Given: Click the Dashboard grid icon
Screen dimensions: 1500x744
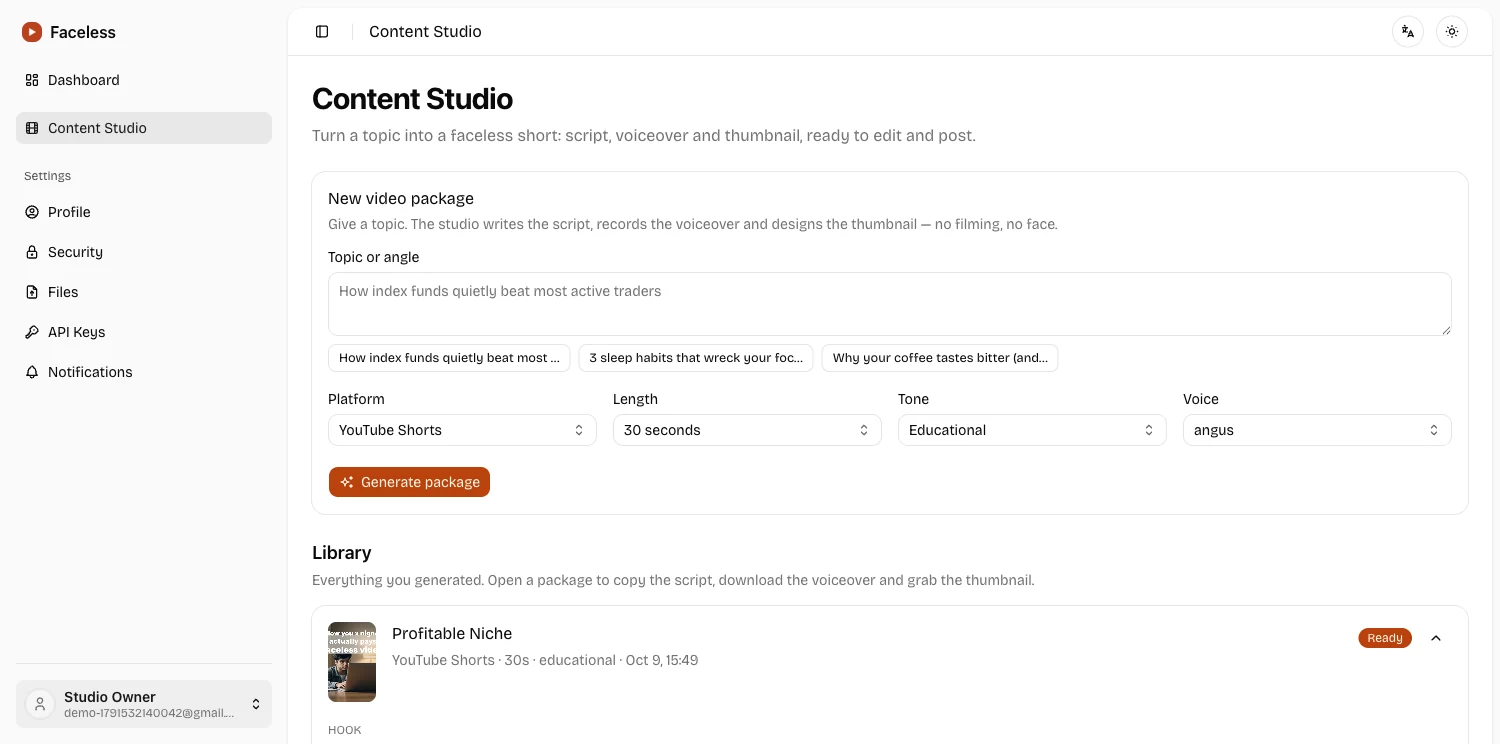Looking at the screenshot, I should tap(32, 80).
